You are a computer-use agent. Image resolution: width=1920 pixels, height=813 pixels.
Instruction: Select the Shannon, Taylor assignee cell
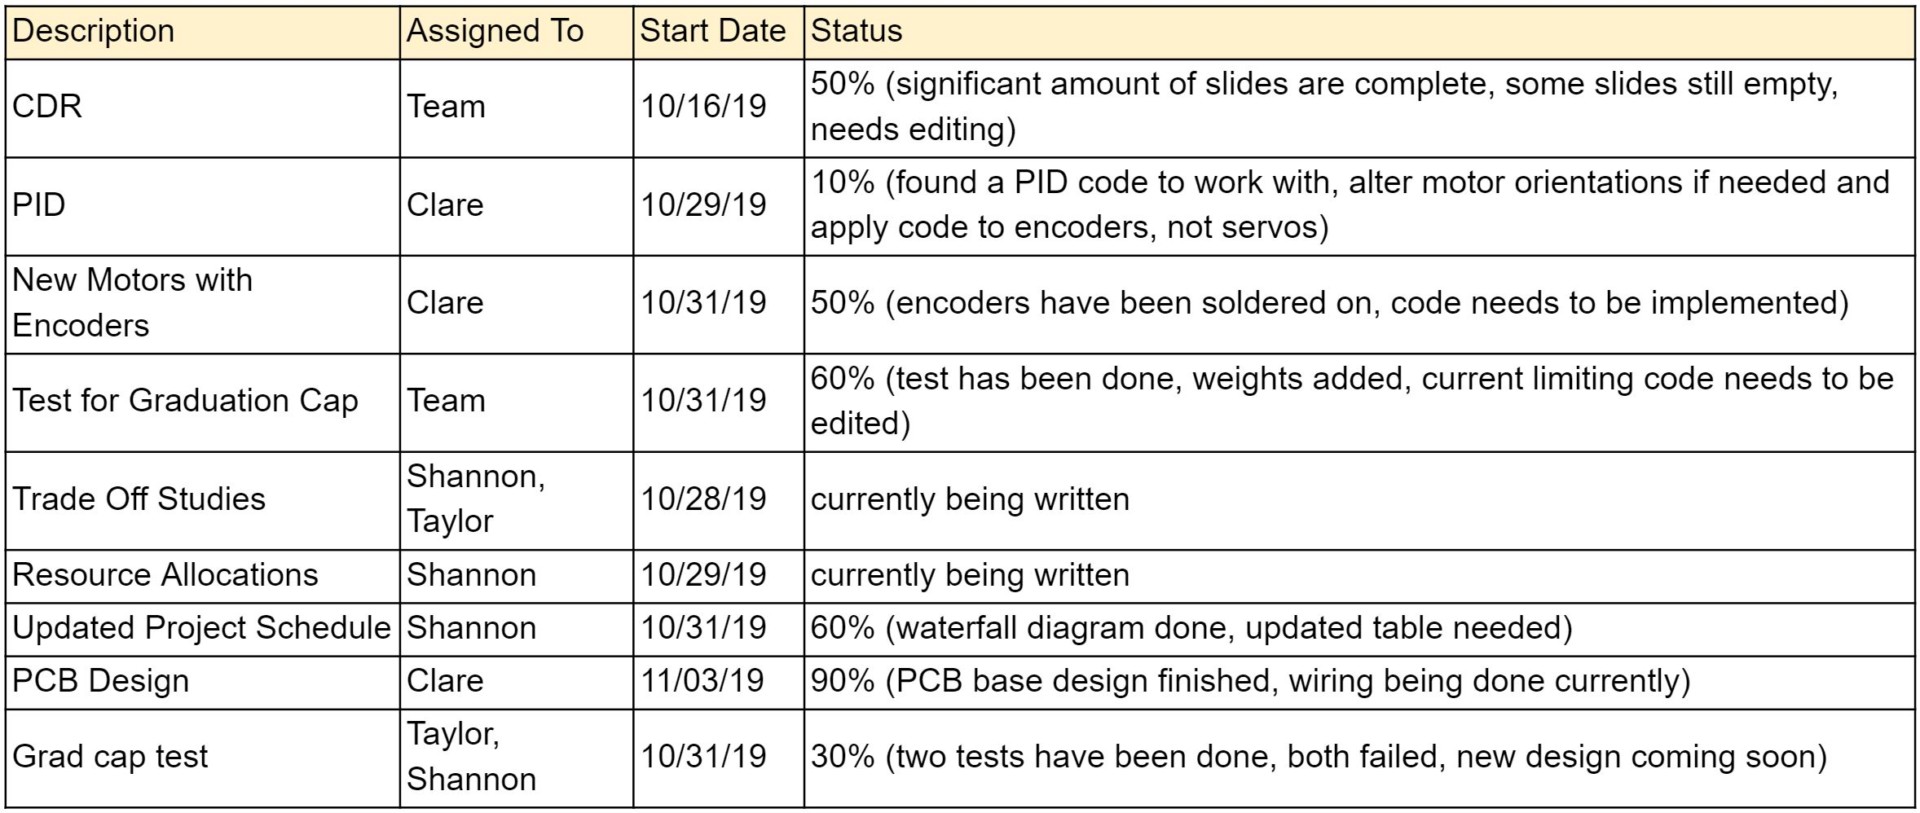pos(517,500)
